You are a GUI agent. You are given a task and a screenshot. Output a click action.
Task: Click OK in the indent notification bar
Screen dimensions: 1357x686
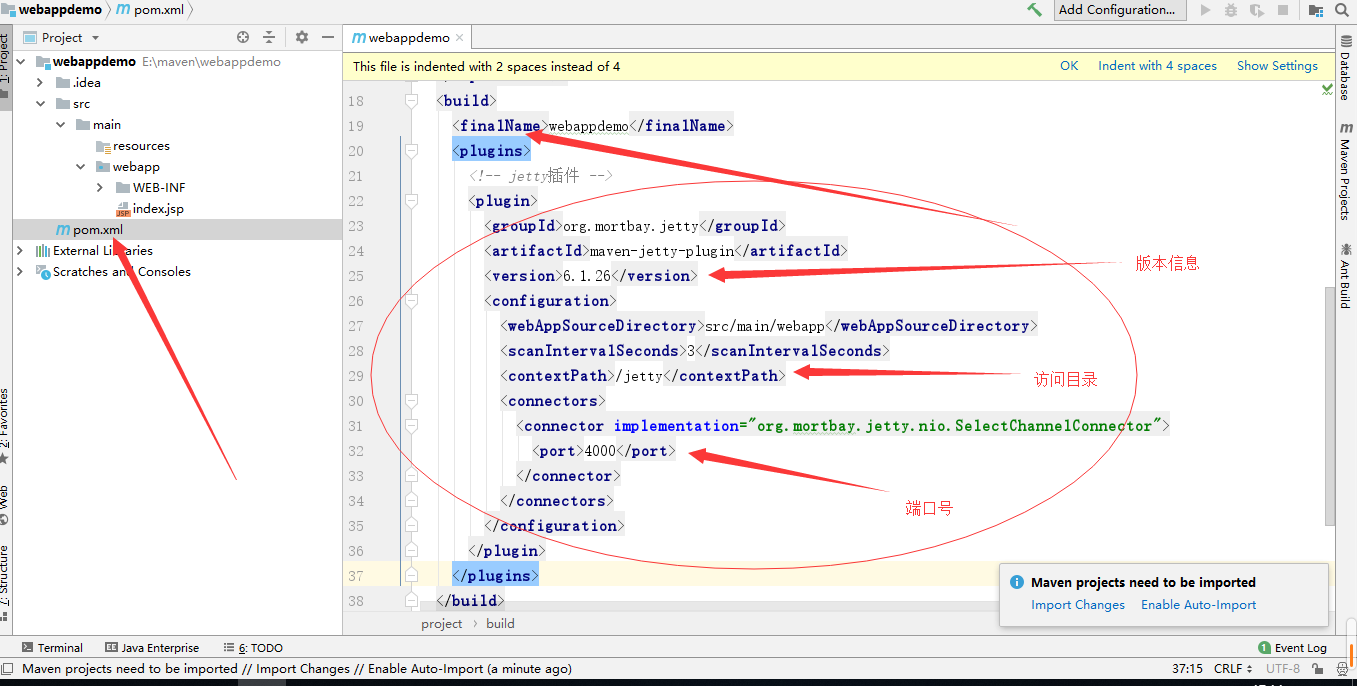coord(1069,66)
